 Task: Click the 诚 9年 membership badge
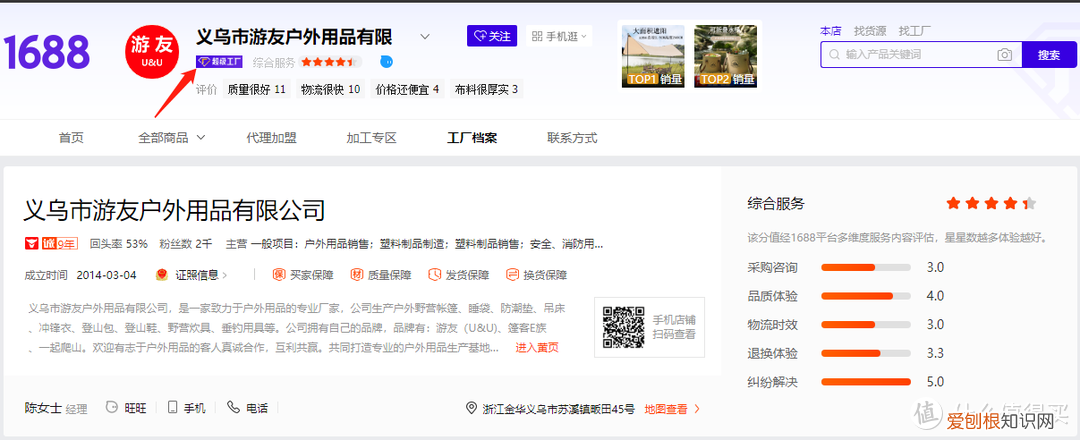click(x=59, y=243)
